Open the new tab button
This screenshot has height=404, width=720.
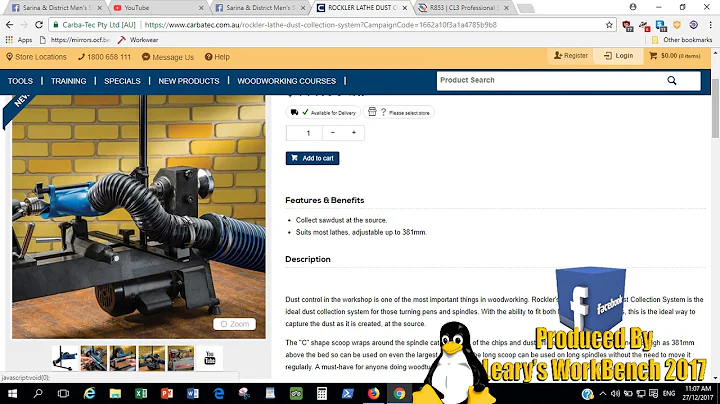click(526, 8)
